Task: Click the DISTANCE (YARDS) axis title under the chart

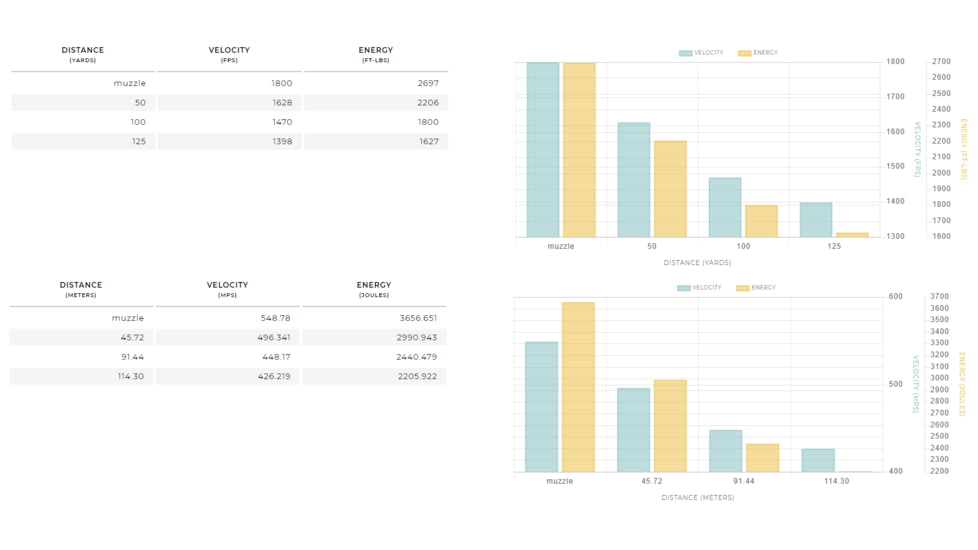Action: (697, 263)
